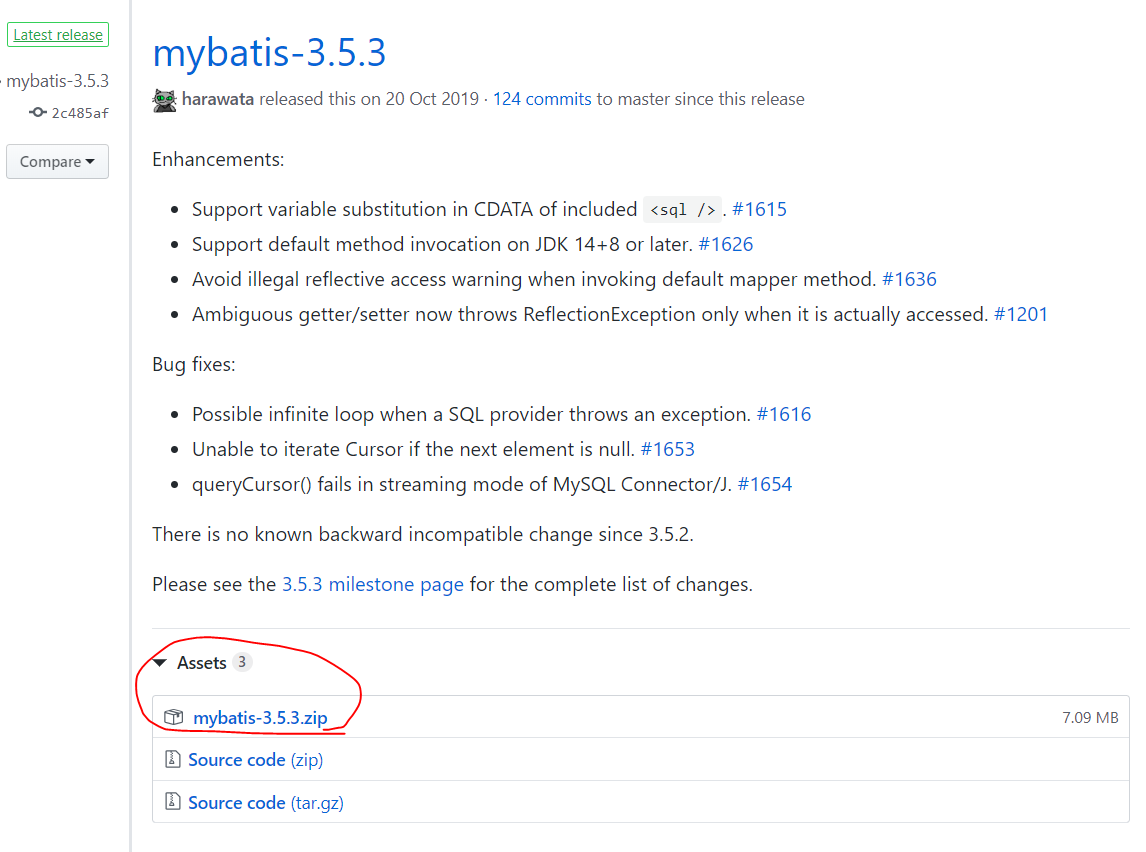Open commit 2c485af
The width and height of the screenshot is (1146, 852).
pos(80,113)
